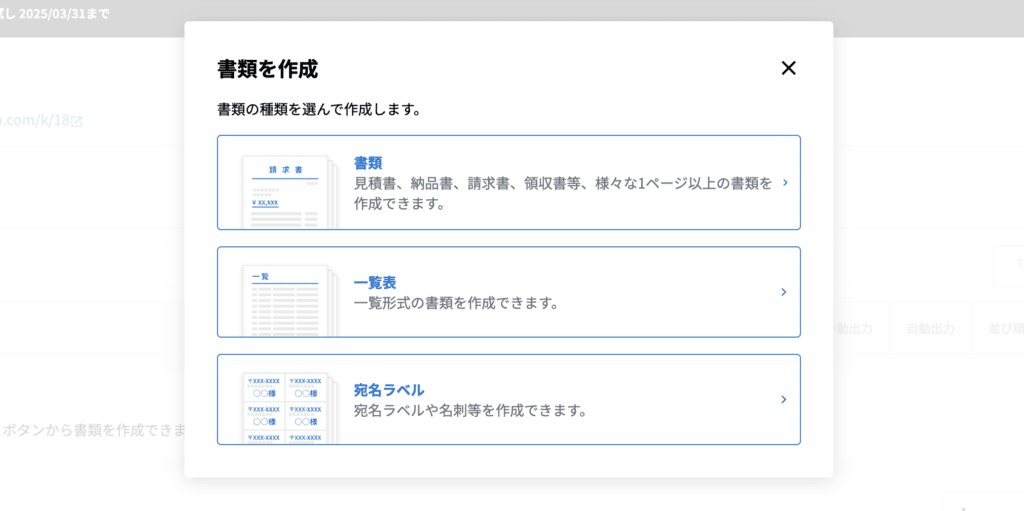Pick the 宛名ラベル title link
The height and width of the screenshot is (511, 1024).
pyautogui.click(x=389, y=390)
